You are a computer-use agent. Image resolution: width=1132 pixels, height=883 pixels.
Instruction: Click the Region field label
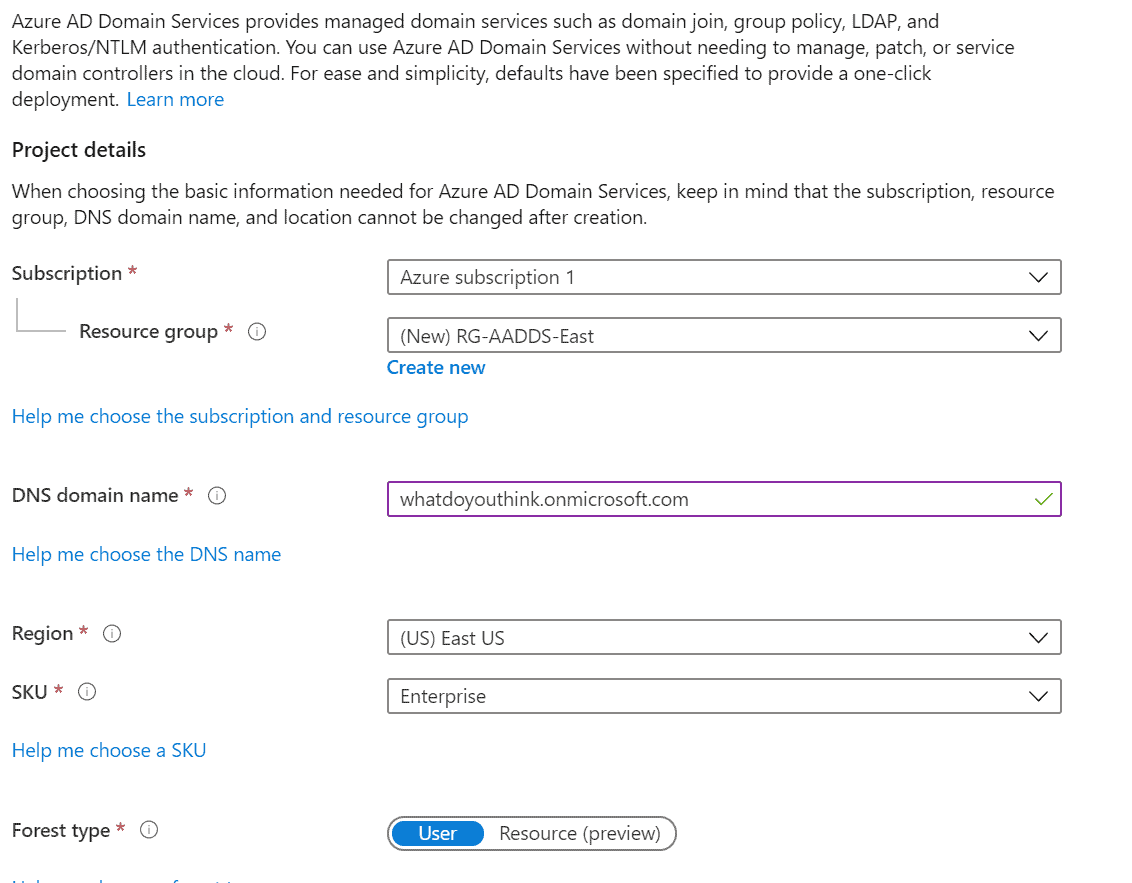(42, 633)
